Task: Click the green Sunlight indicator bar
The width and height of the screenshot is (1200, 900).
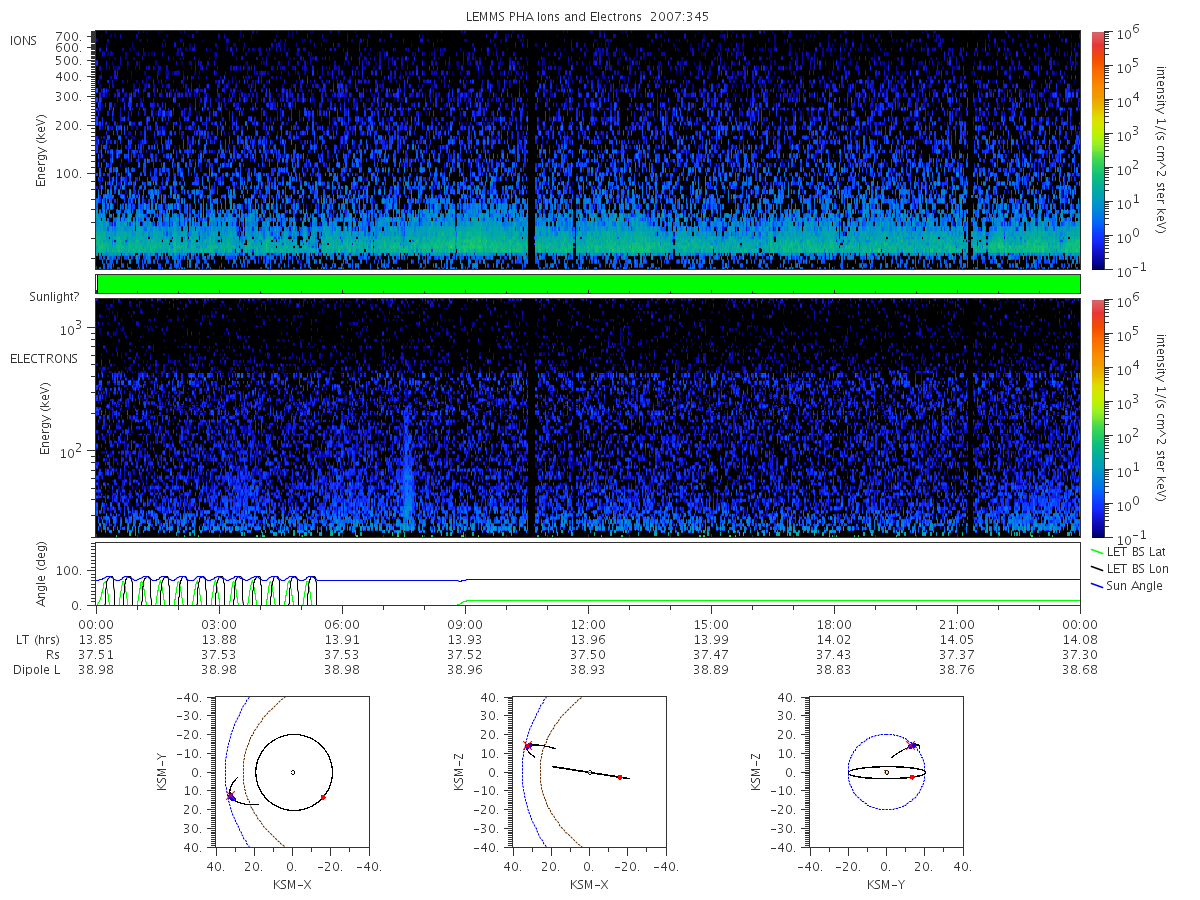Action: pos(588,284)
